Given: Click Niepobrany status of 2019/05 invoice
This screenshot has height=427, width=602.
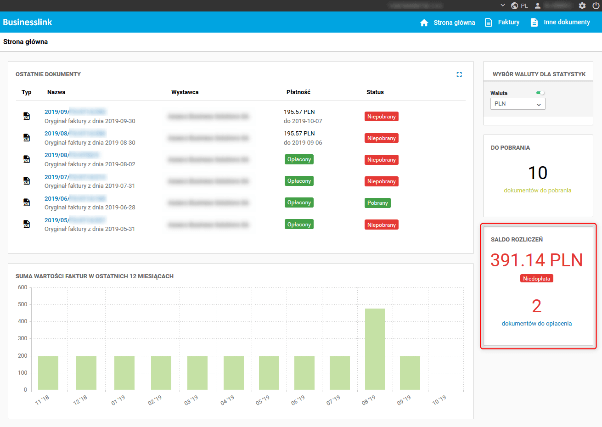Looking at the screenshot, I should tap(381, 225).
